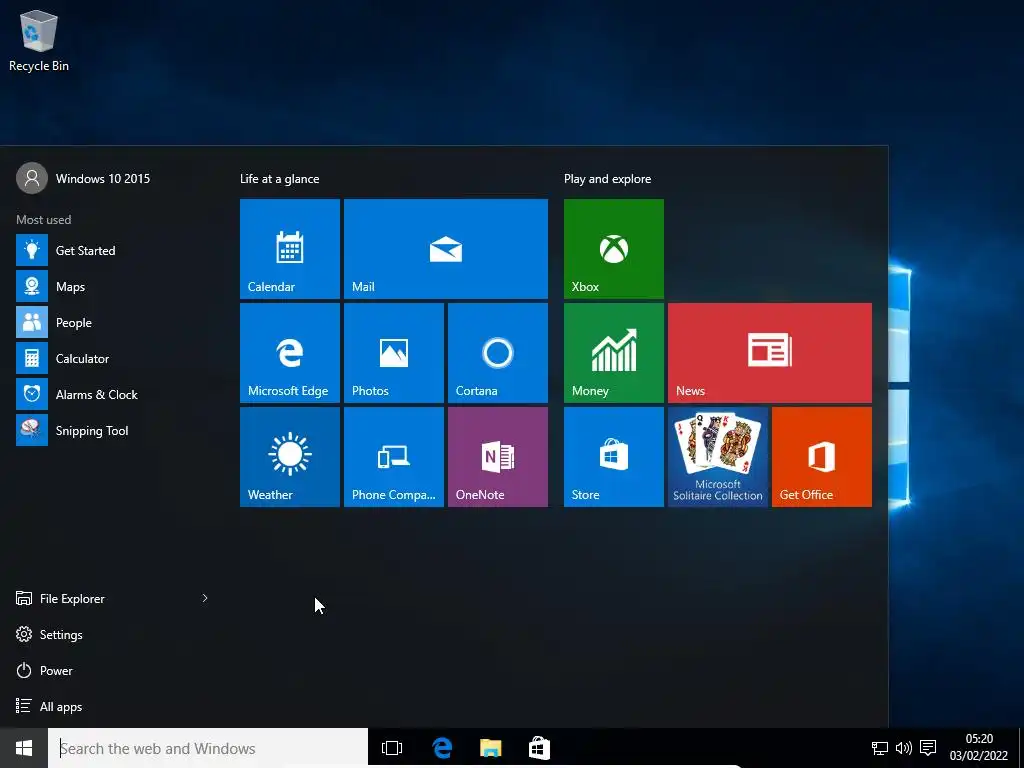Click the network icon in system tray
This screenshot has width=1024, height=768.
880,748
